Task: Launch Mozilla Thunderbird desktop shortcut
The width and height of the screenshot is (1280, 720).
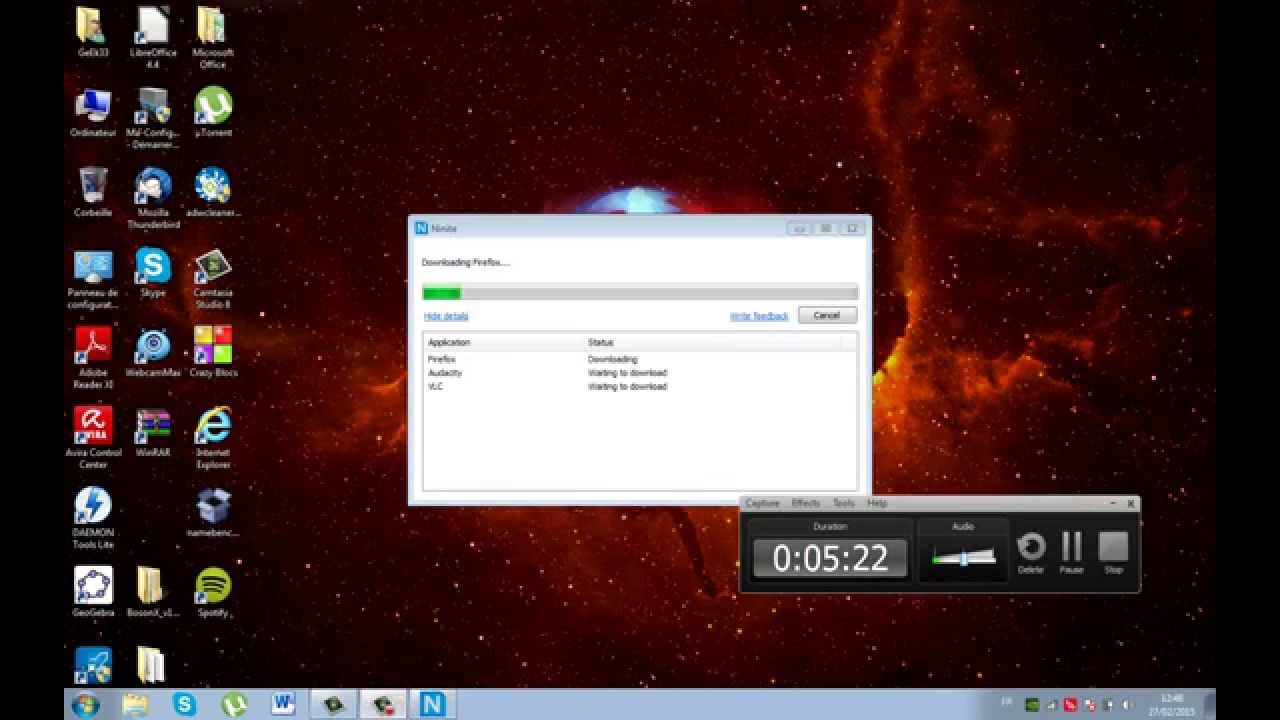Action: [153, 198]
